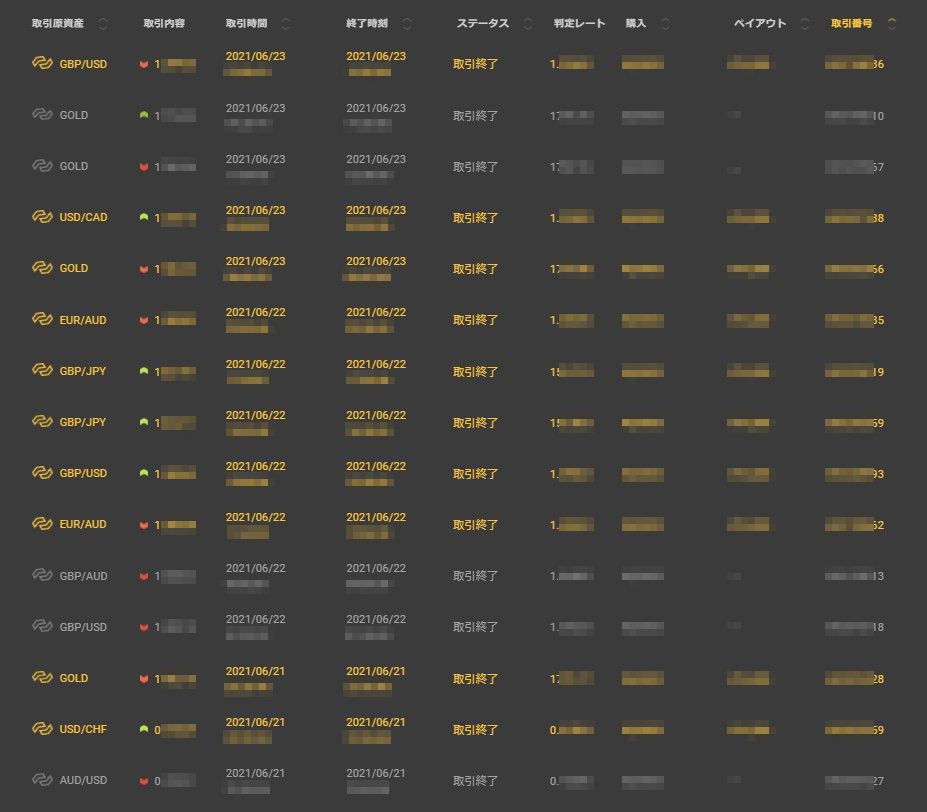Sort by 取引番号 using its sort arrows
Screen dimensions: 927x812
[892, 24]
